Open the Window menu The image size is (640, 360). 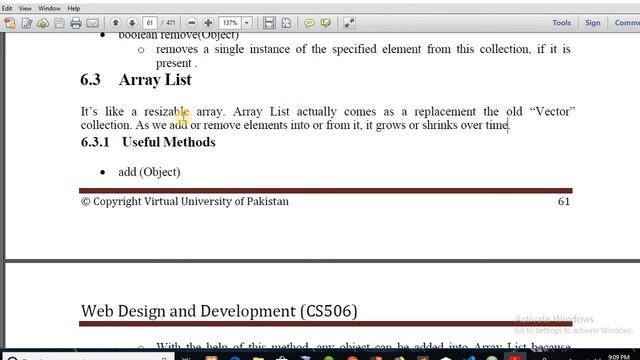pos(49,8)
